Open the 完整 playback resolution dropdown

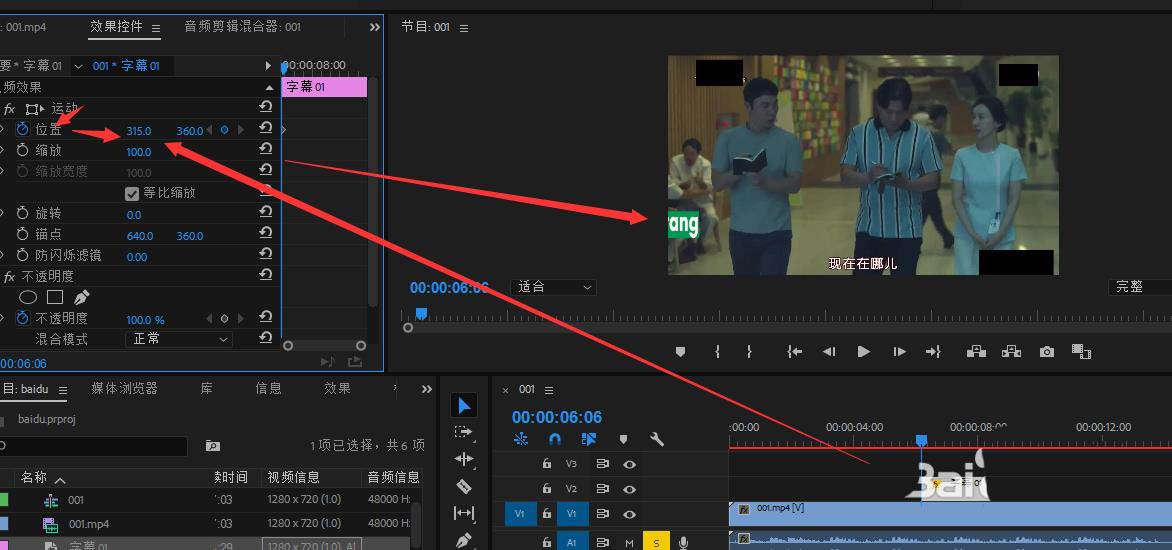[x=1140, y=287]
